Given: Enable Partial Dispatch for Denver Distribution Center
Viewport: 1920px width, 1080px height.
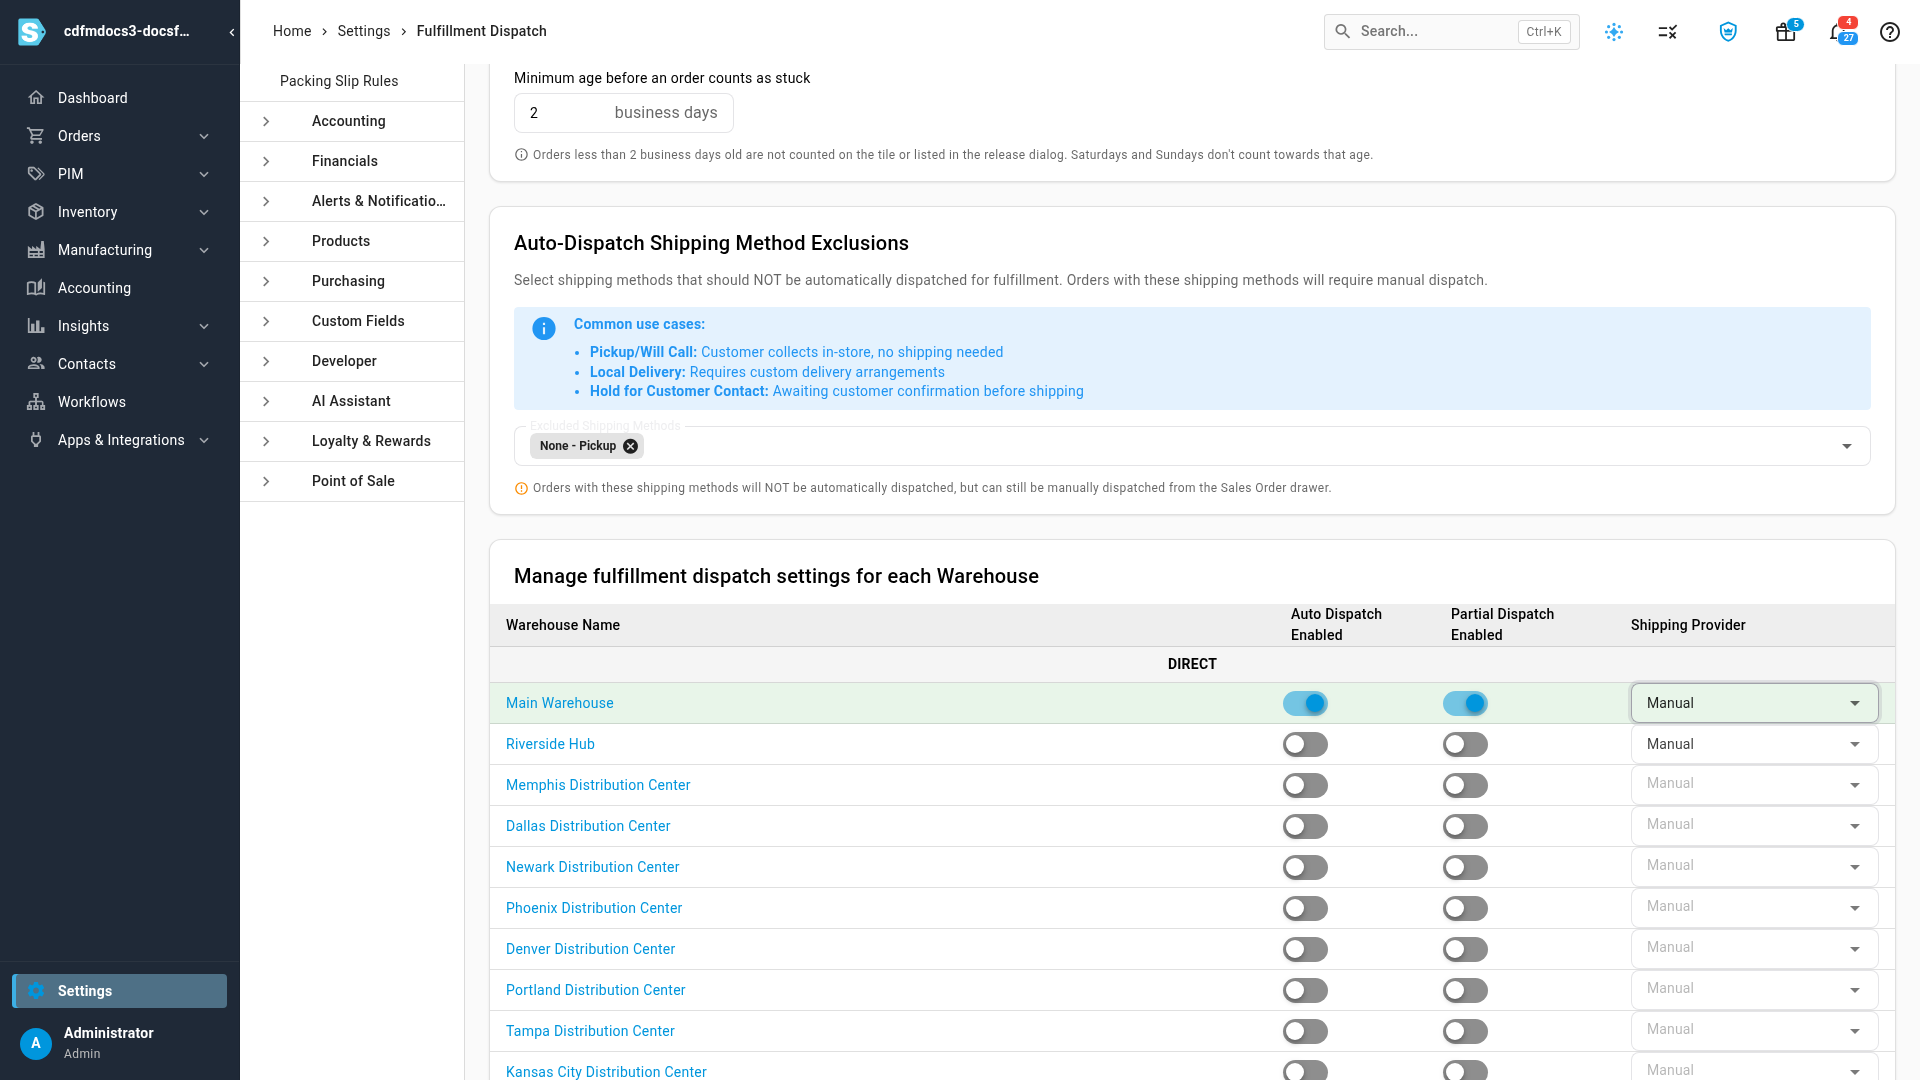Looking at the screenshot, I should point(1465,949).
